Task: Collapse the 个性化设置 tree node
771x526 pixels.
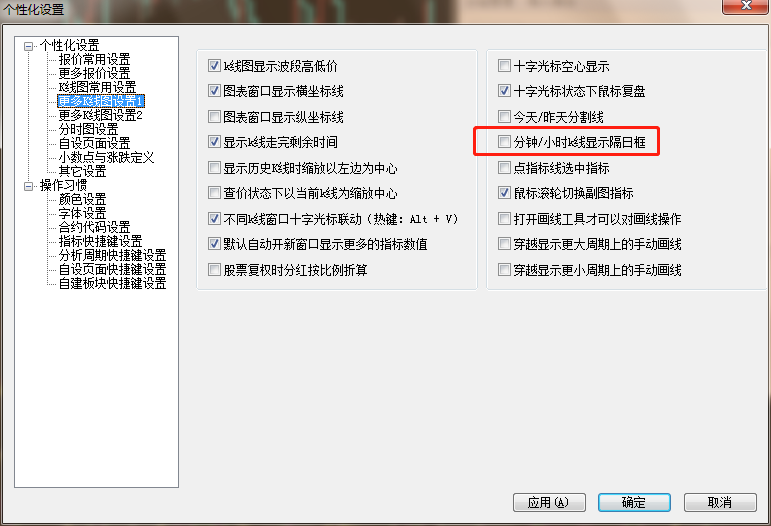Action: 29,46
